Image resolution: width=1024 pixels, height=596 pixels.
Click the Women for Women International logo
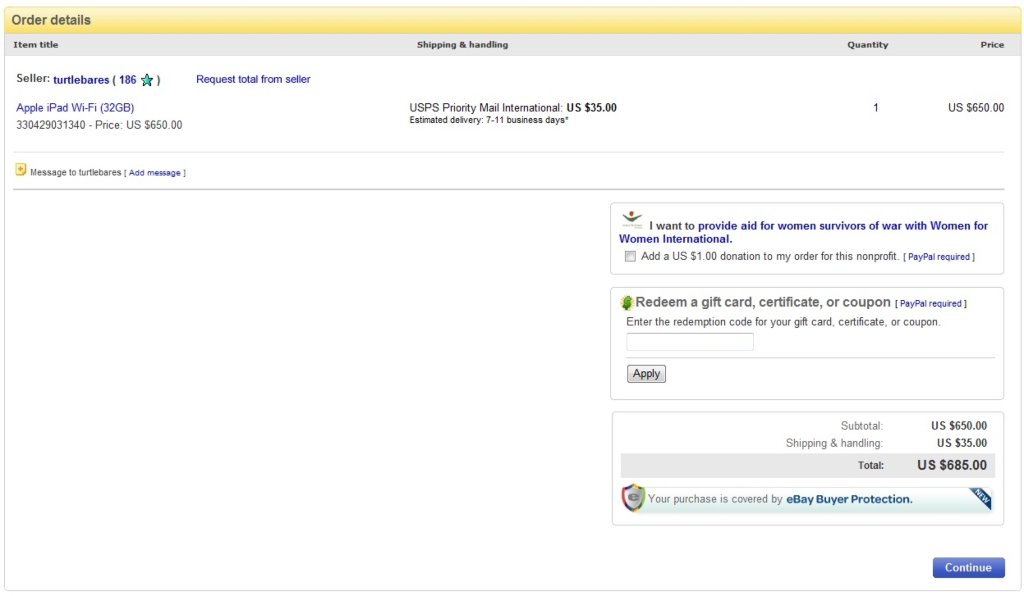click(x=632, y=219)
